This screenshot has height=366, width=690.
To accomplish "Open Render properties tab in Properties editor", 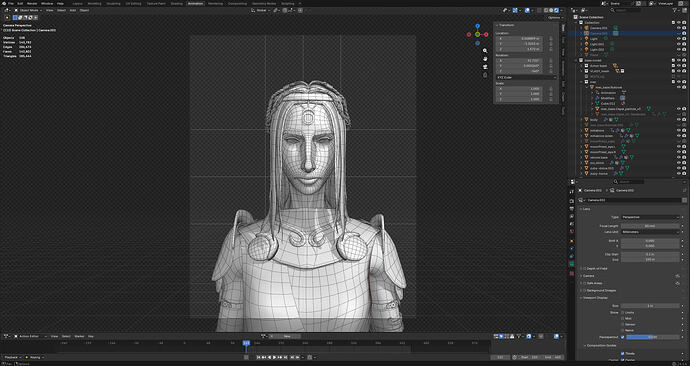I will tap(572, 201).
